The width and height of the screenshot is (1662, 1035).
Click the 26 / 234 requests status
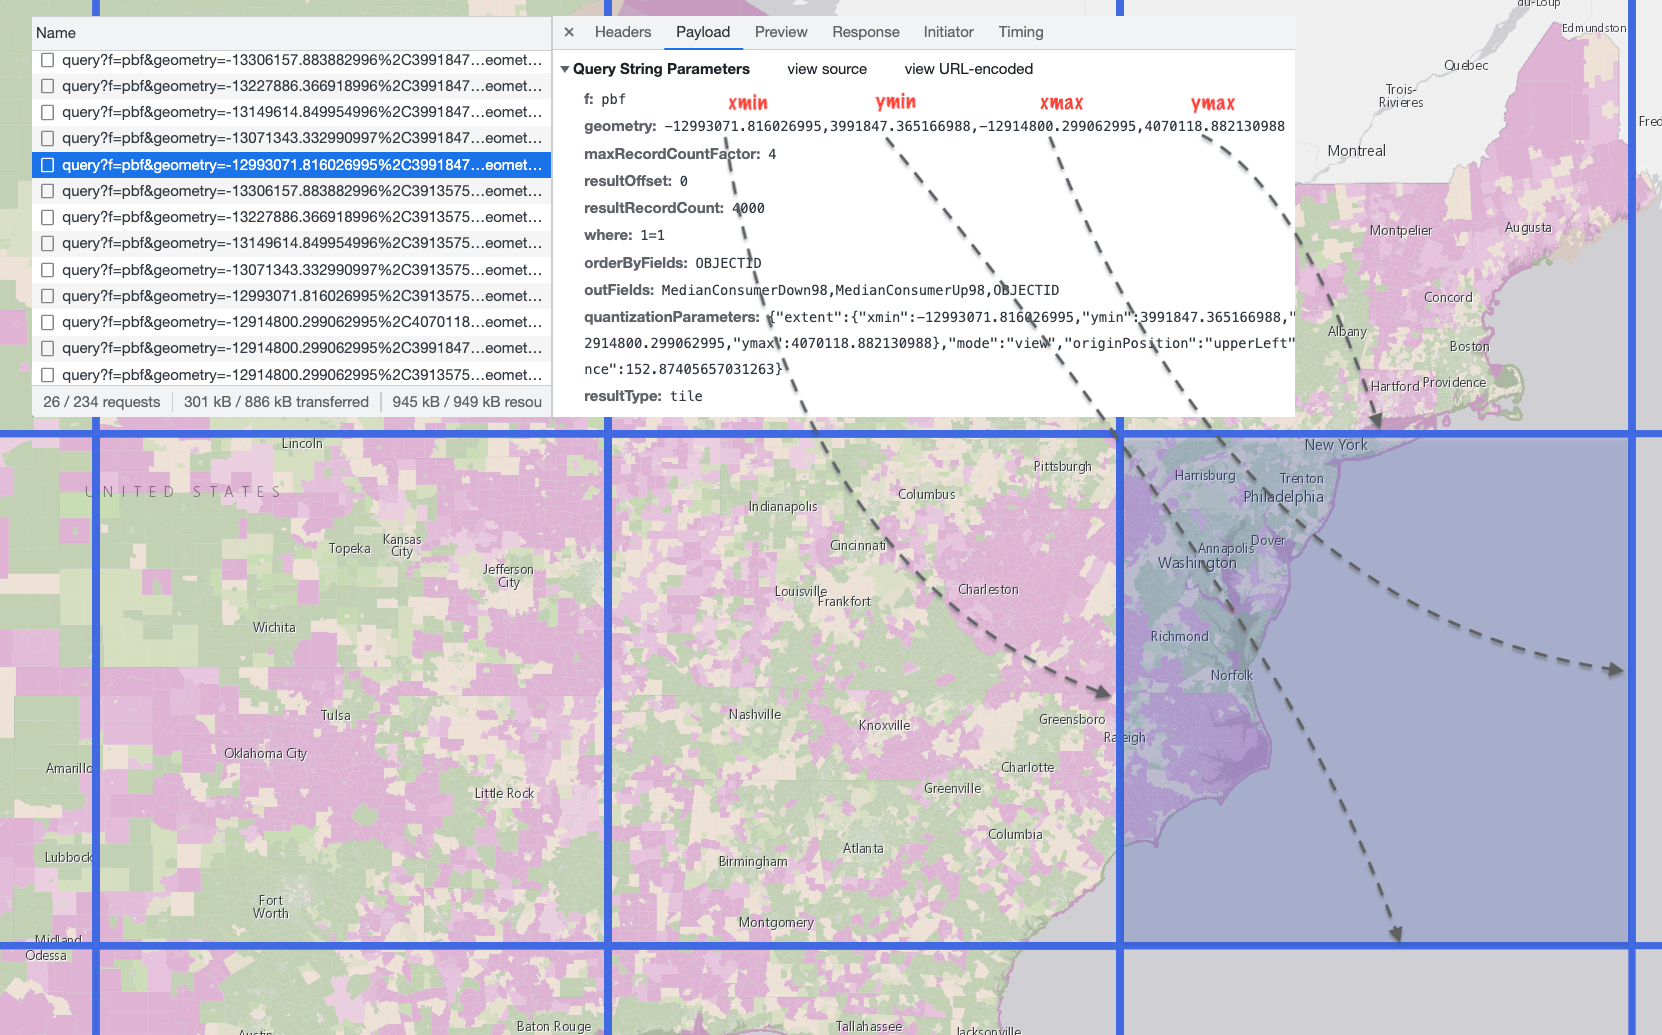point(101,402)
